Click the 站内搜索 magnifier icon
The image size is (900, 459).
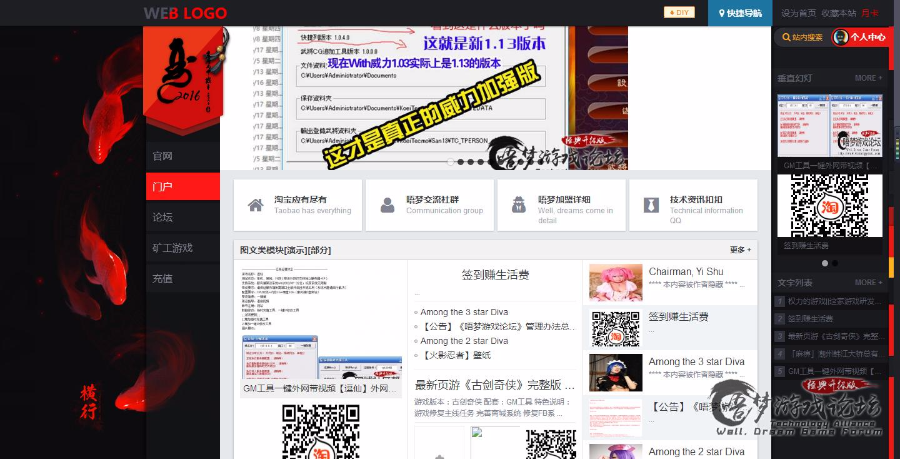click(786, 37)
